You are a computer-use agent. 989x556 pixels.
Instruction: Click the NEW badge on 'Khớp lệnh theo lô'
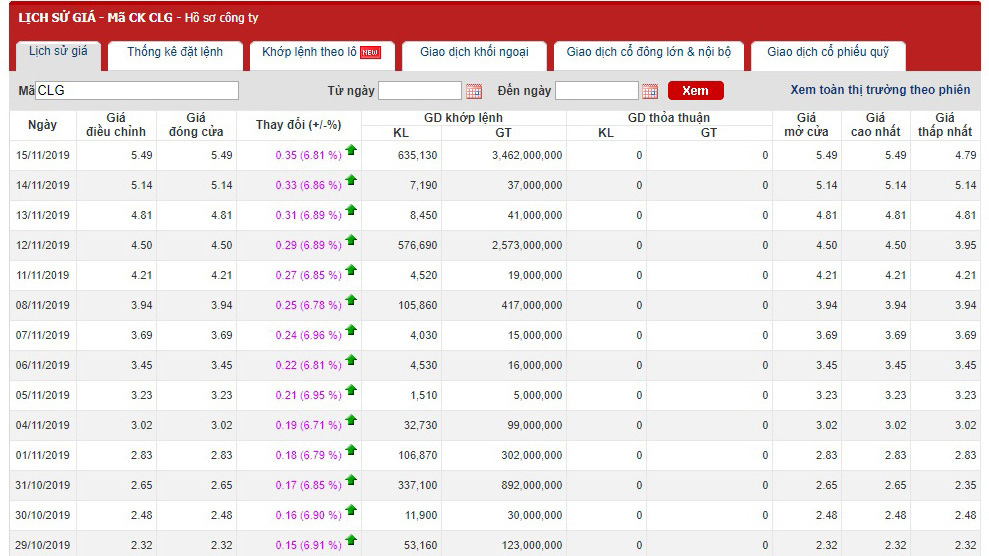[x=370, y=53]
